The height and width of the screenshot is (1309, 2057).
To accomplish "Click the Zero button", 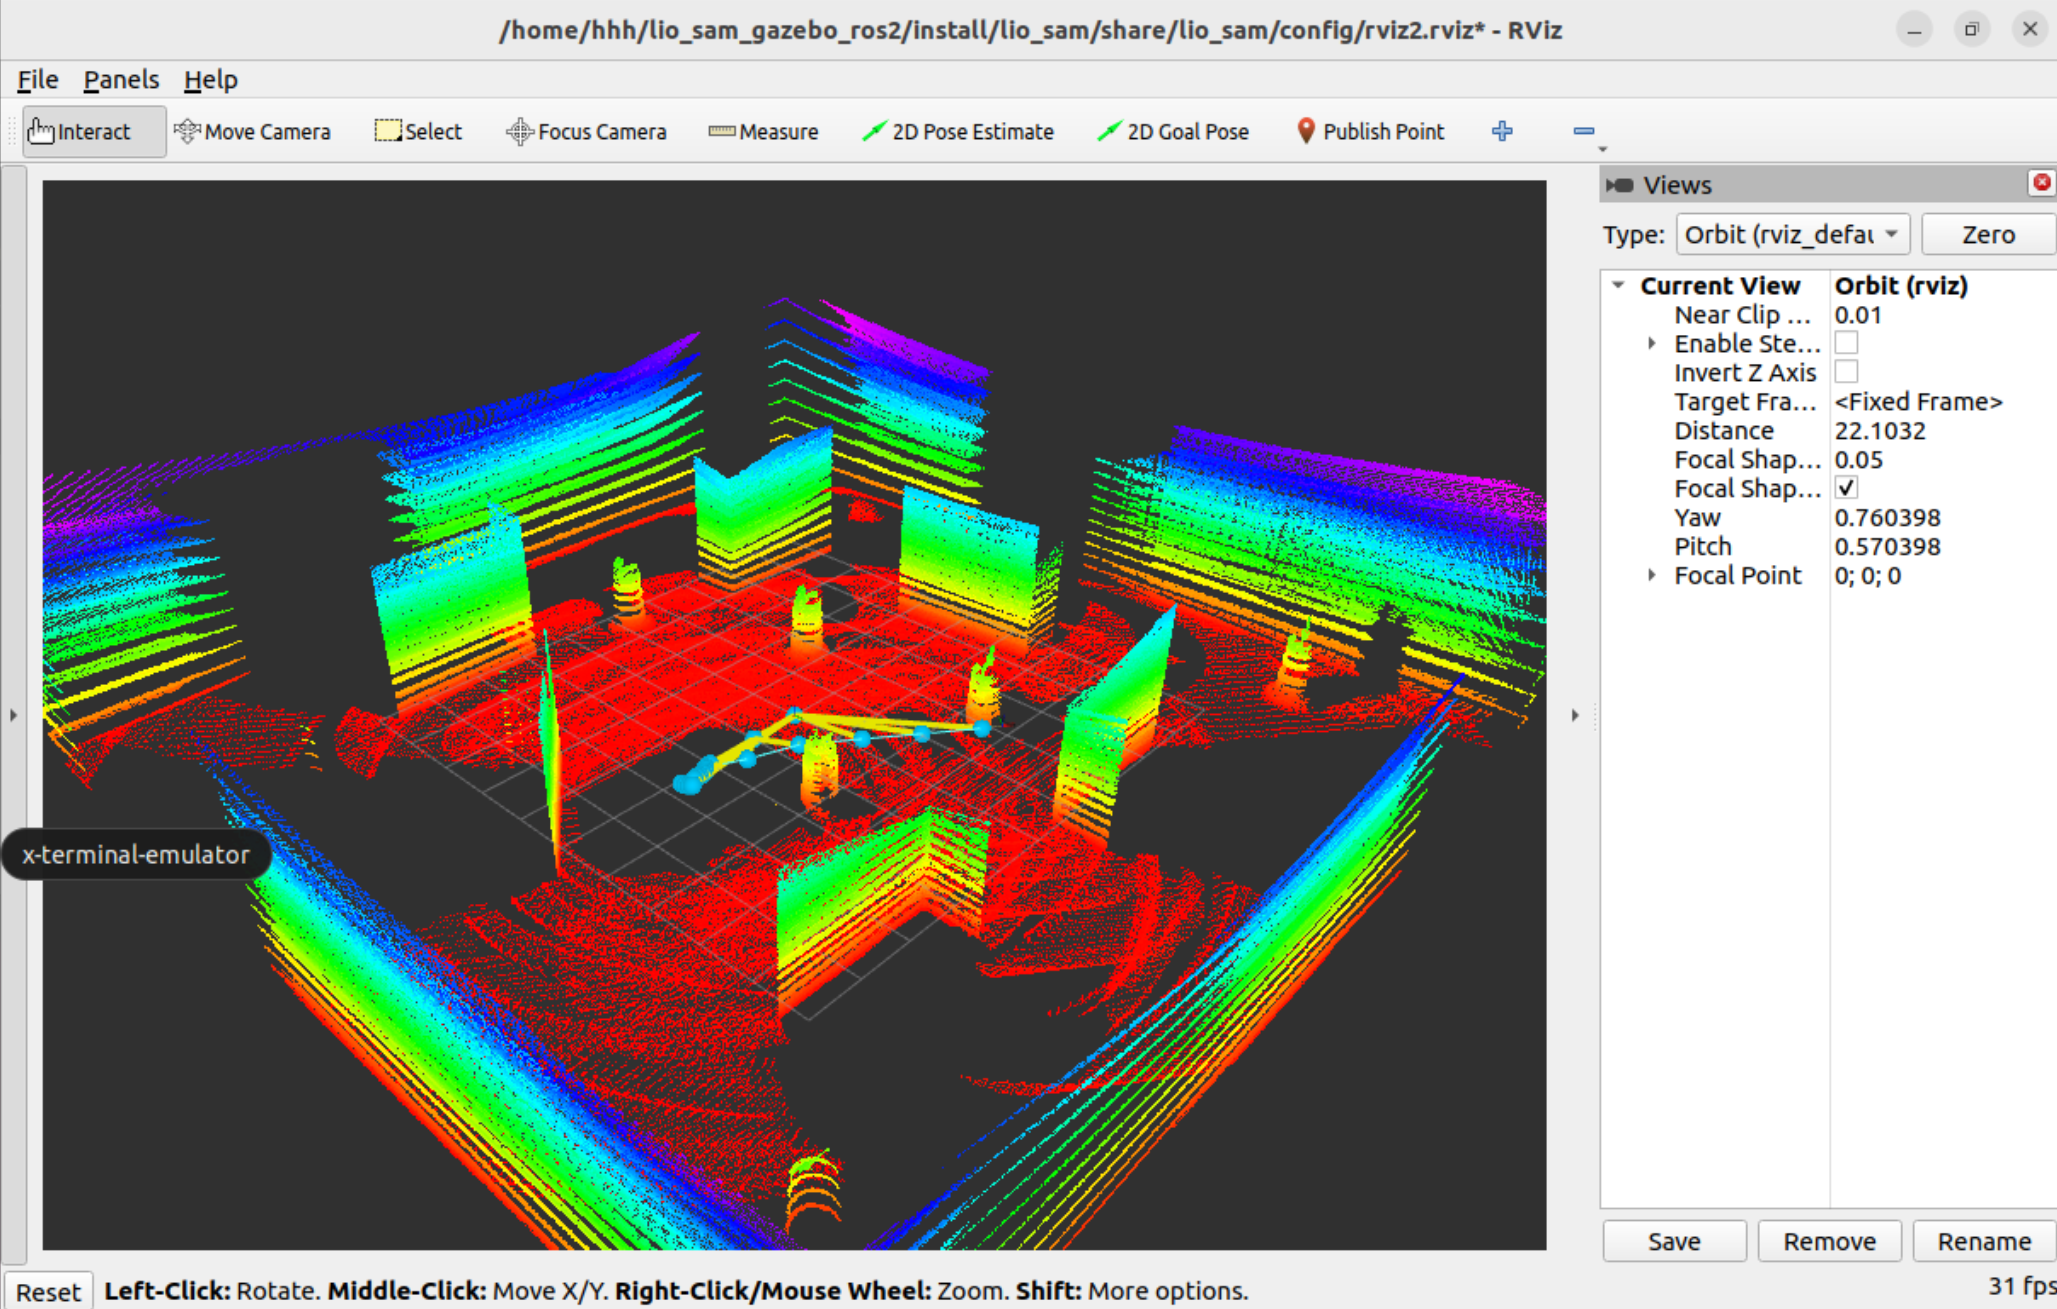I will click(1987, 235).
